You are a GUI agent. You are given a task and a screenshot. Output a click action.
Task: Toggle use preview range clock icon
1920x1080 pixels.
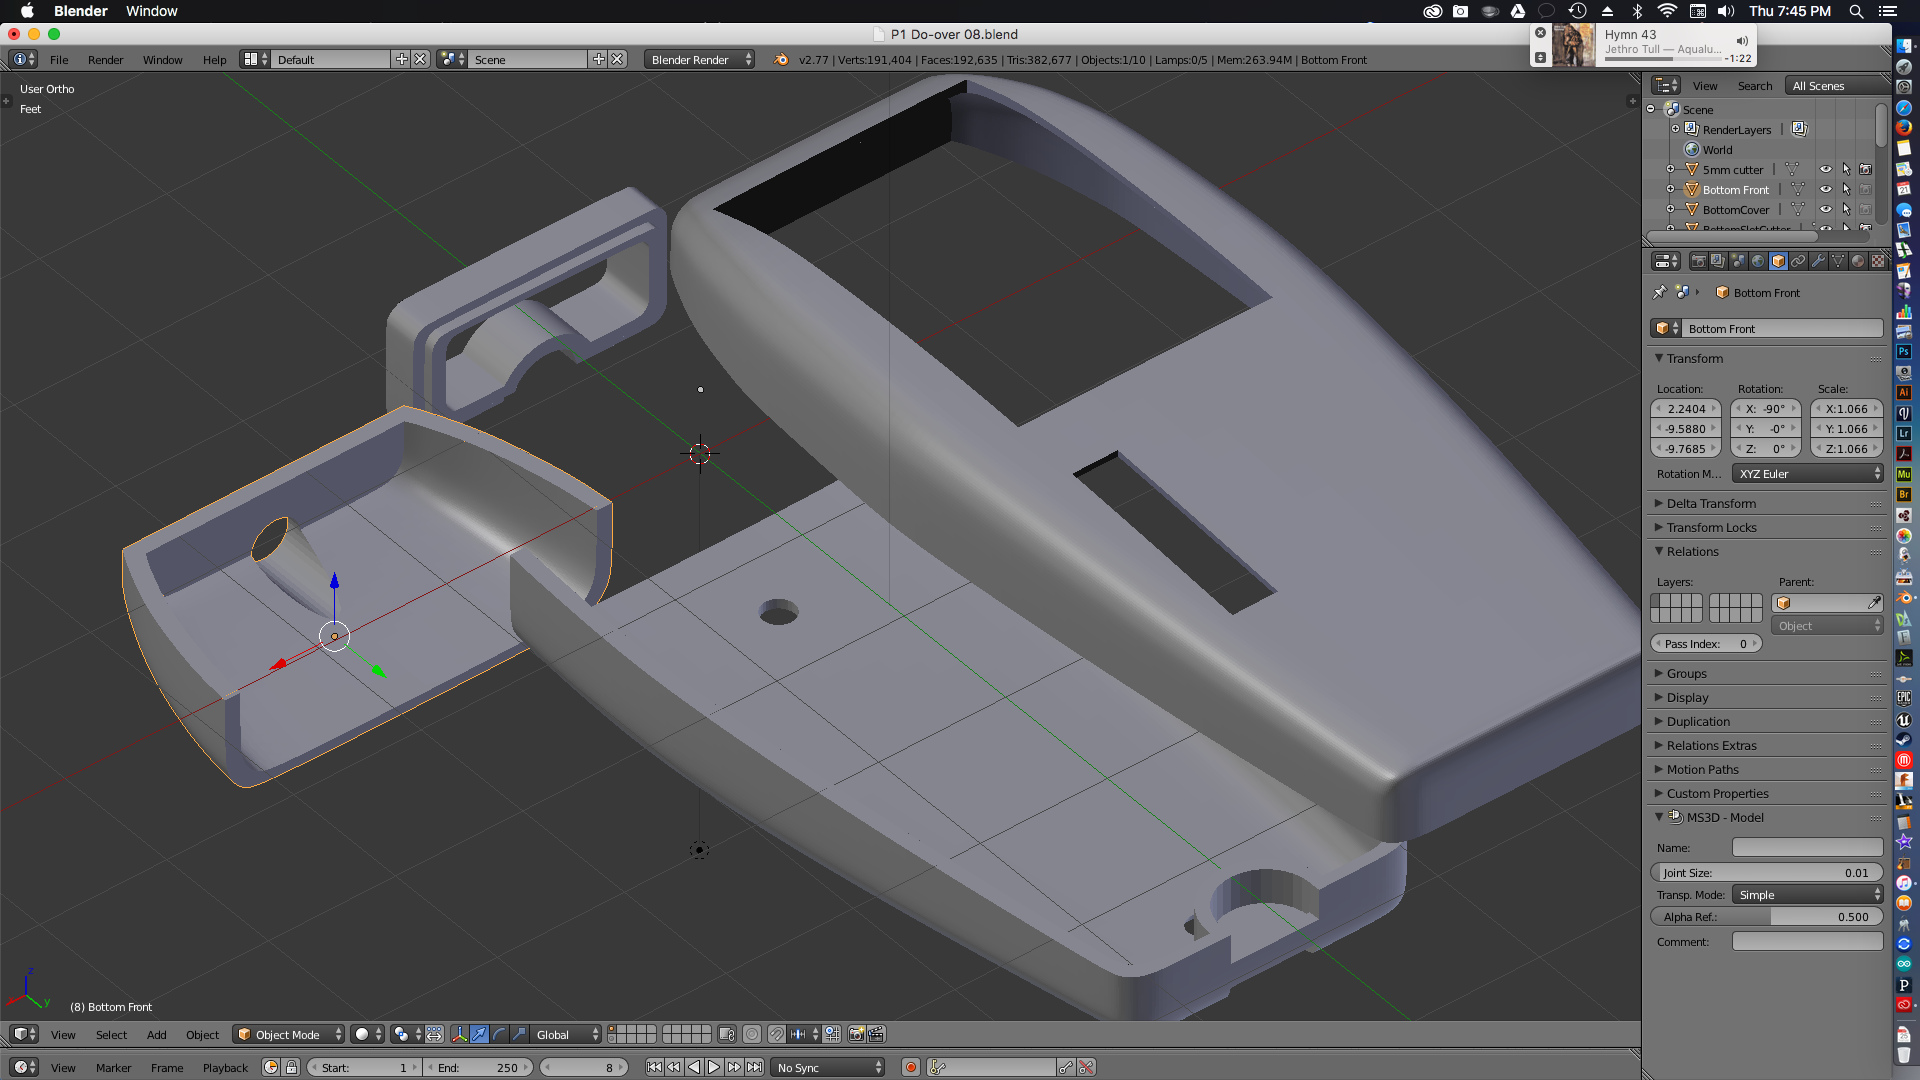point(271,1067)
